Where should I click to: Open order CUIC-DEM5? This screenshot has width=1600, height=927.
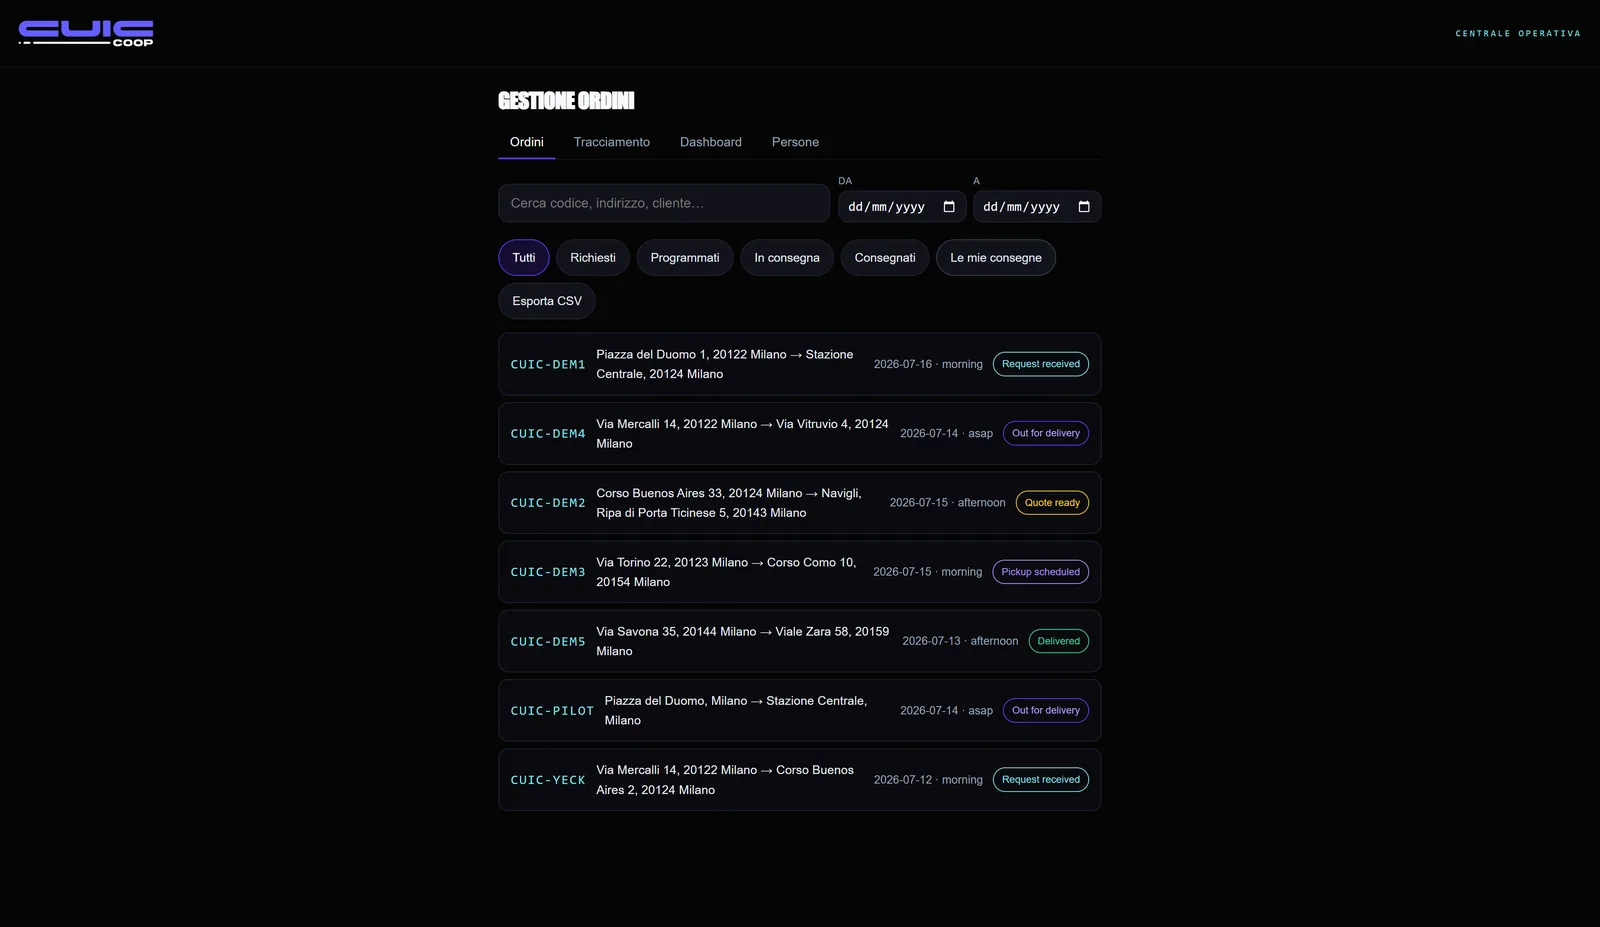click(x=800, y=641)
